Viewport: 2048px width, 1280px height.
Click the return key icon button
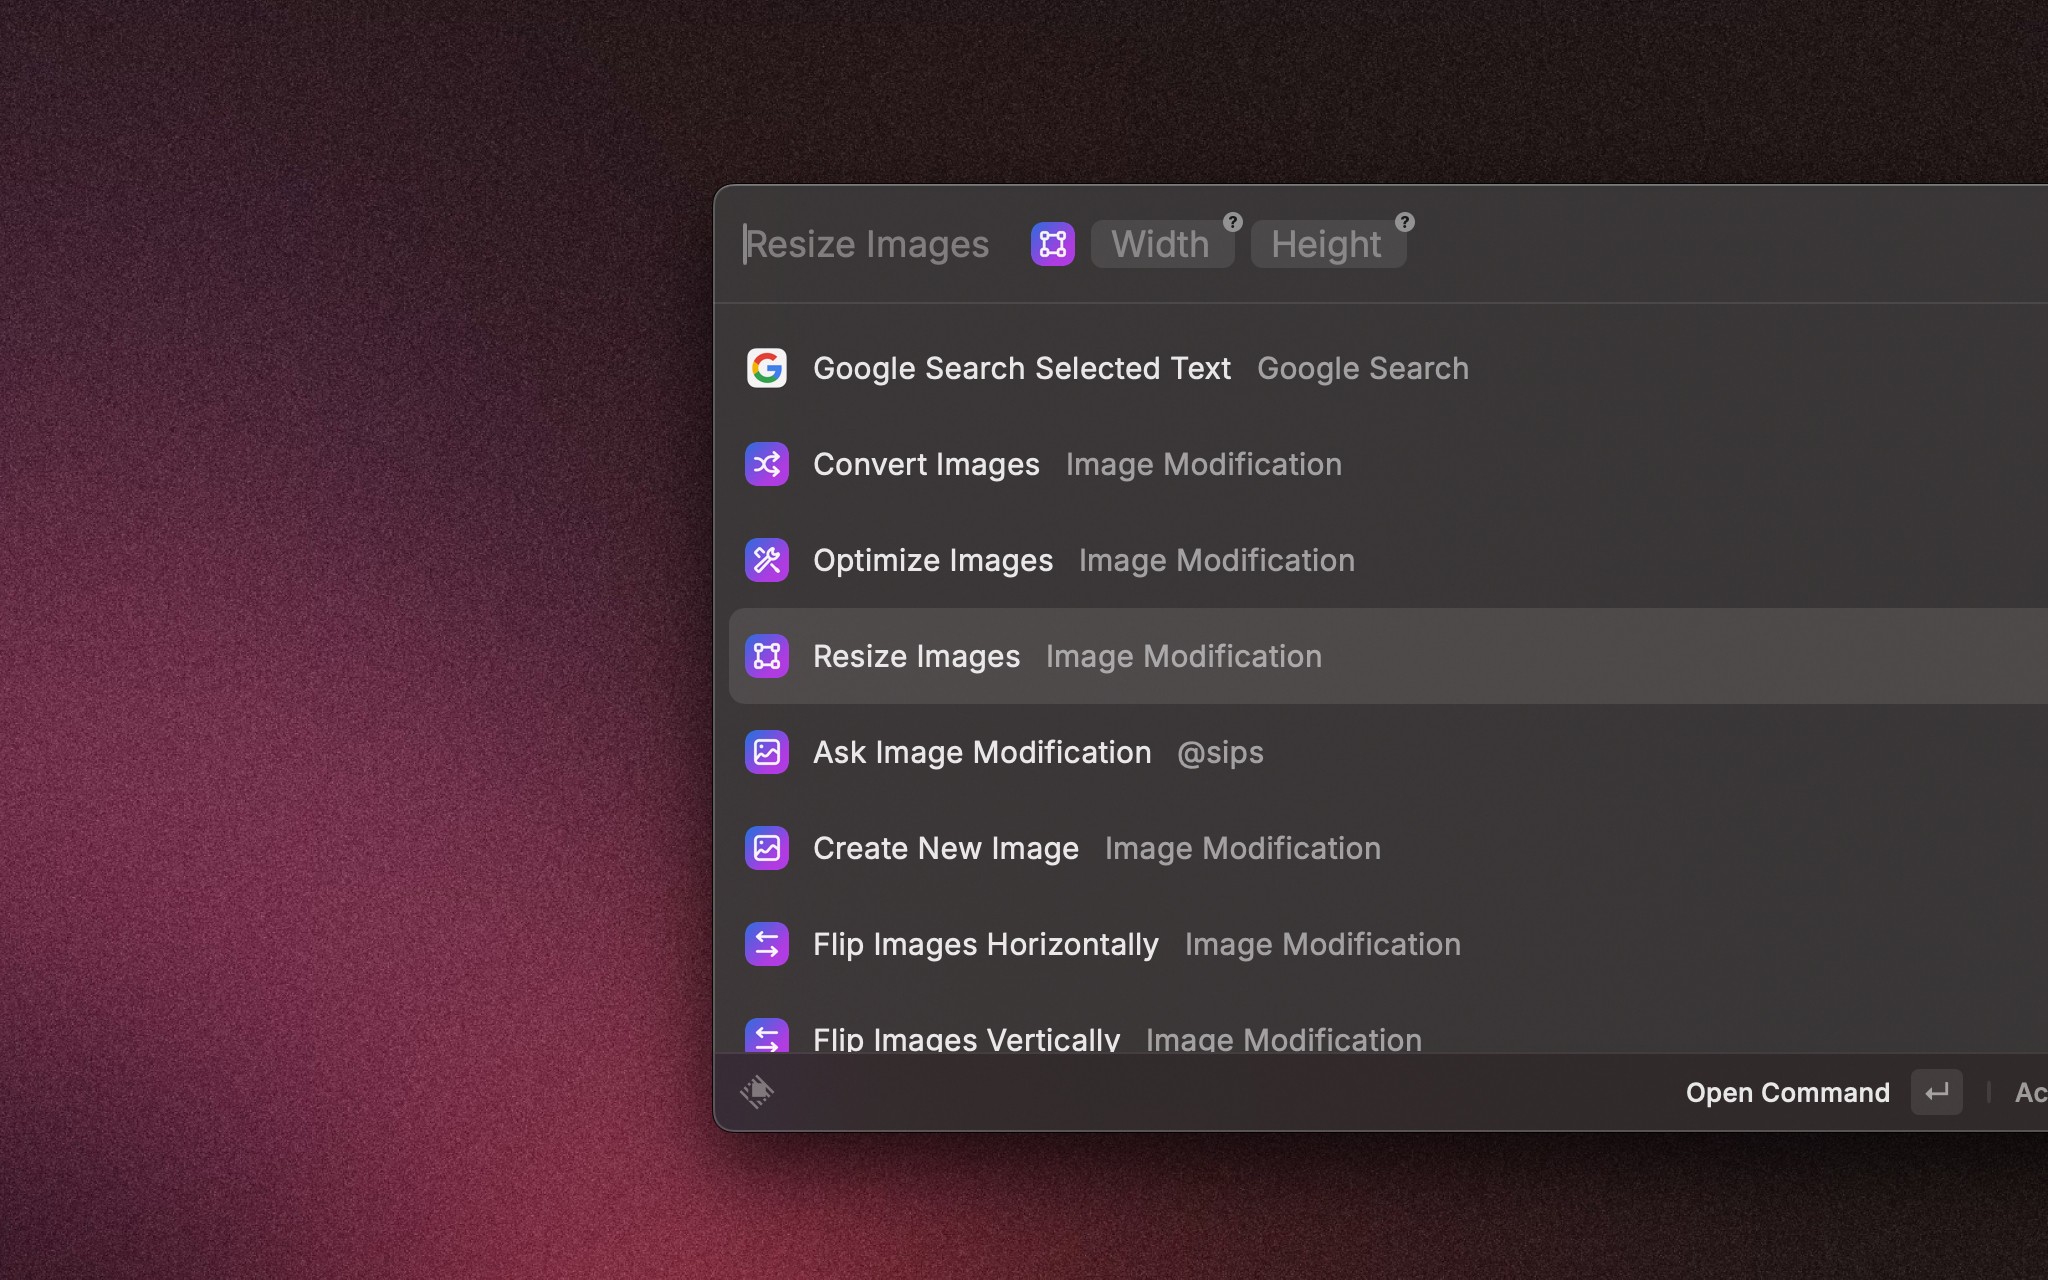coord(1936,1092)
